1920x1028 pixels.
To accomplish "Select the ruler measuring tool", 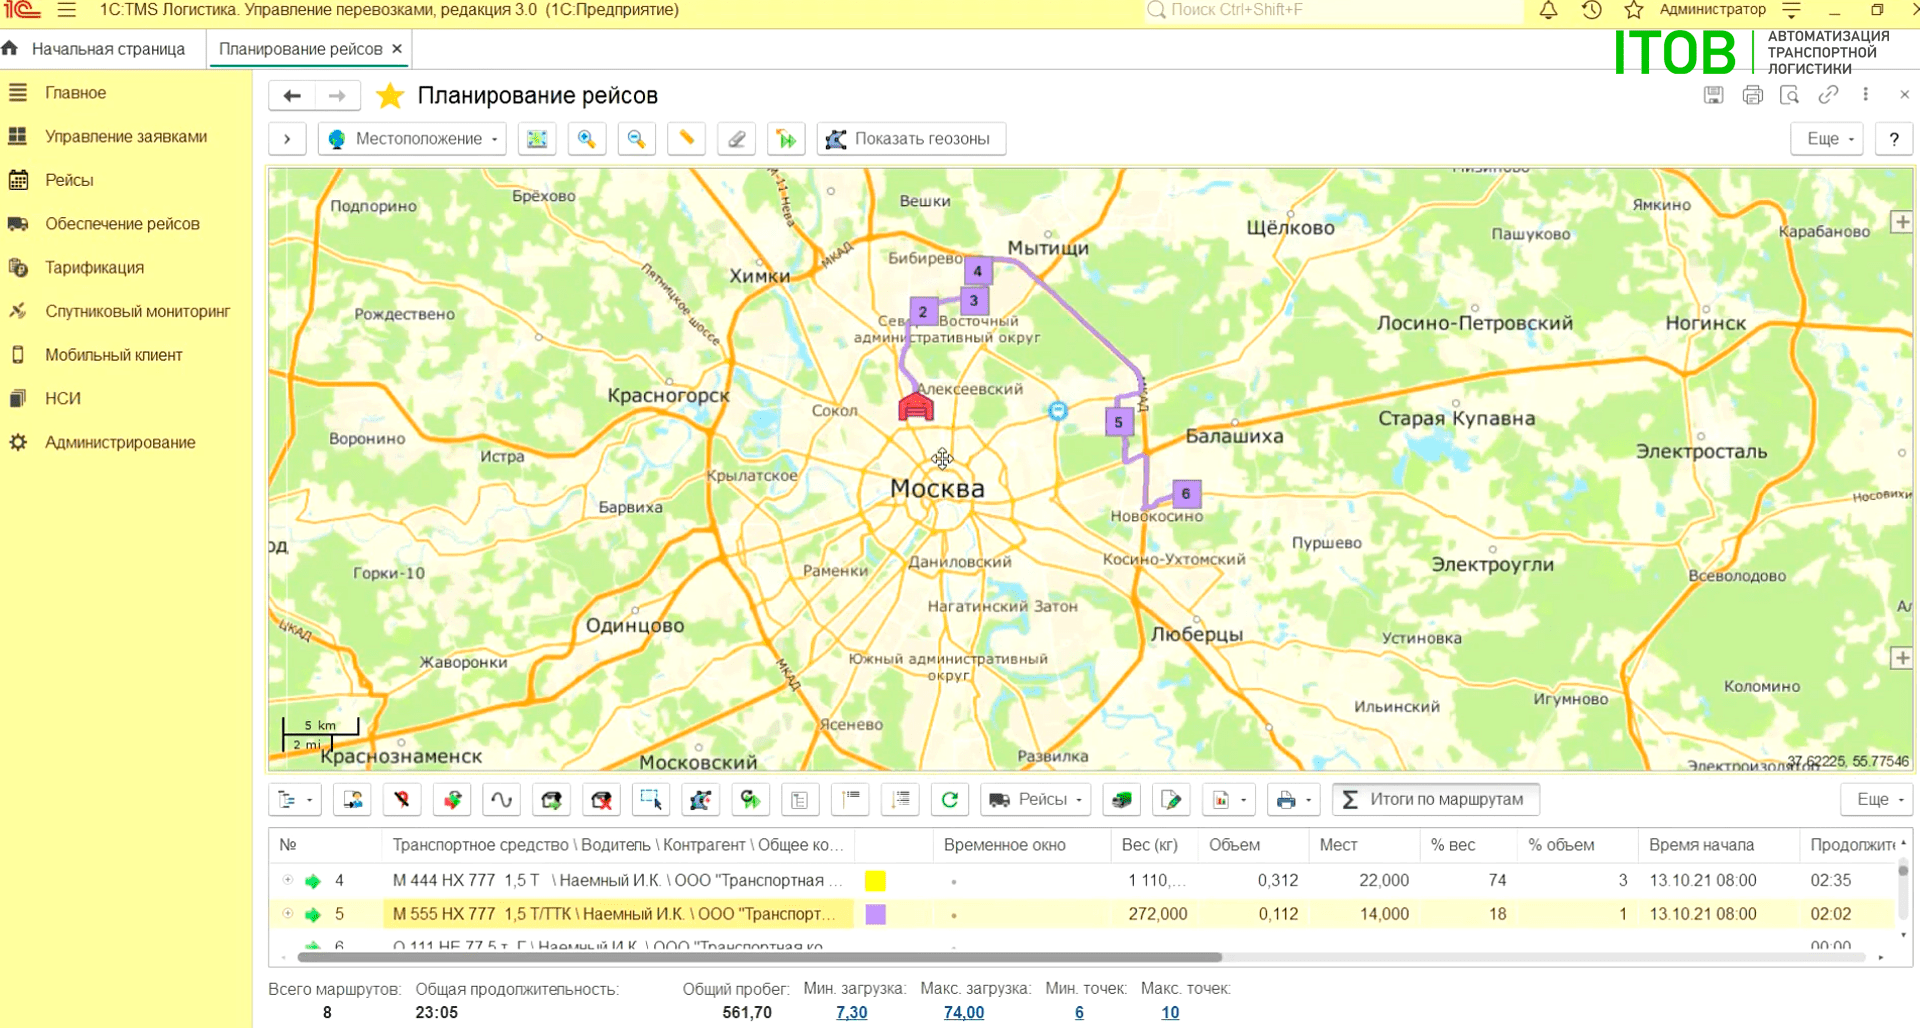I will pyautogui.click(x=687, y=139).
